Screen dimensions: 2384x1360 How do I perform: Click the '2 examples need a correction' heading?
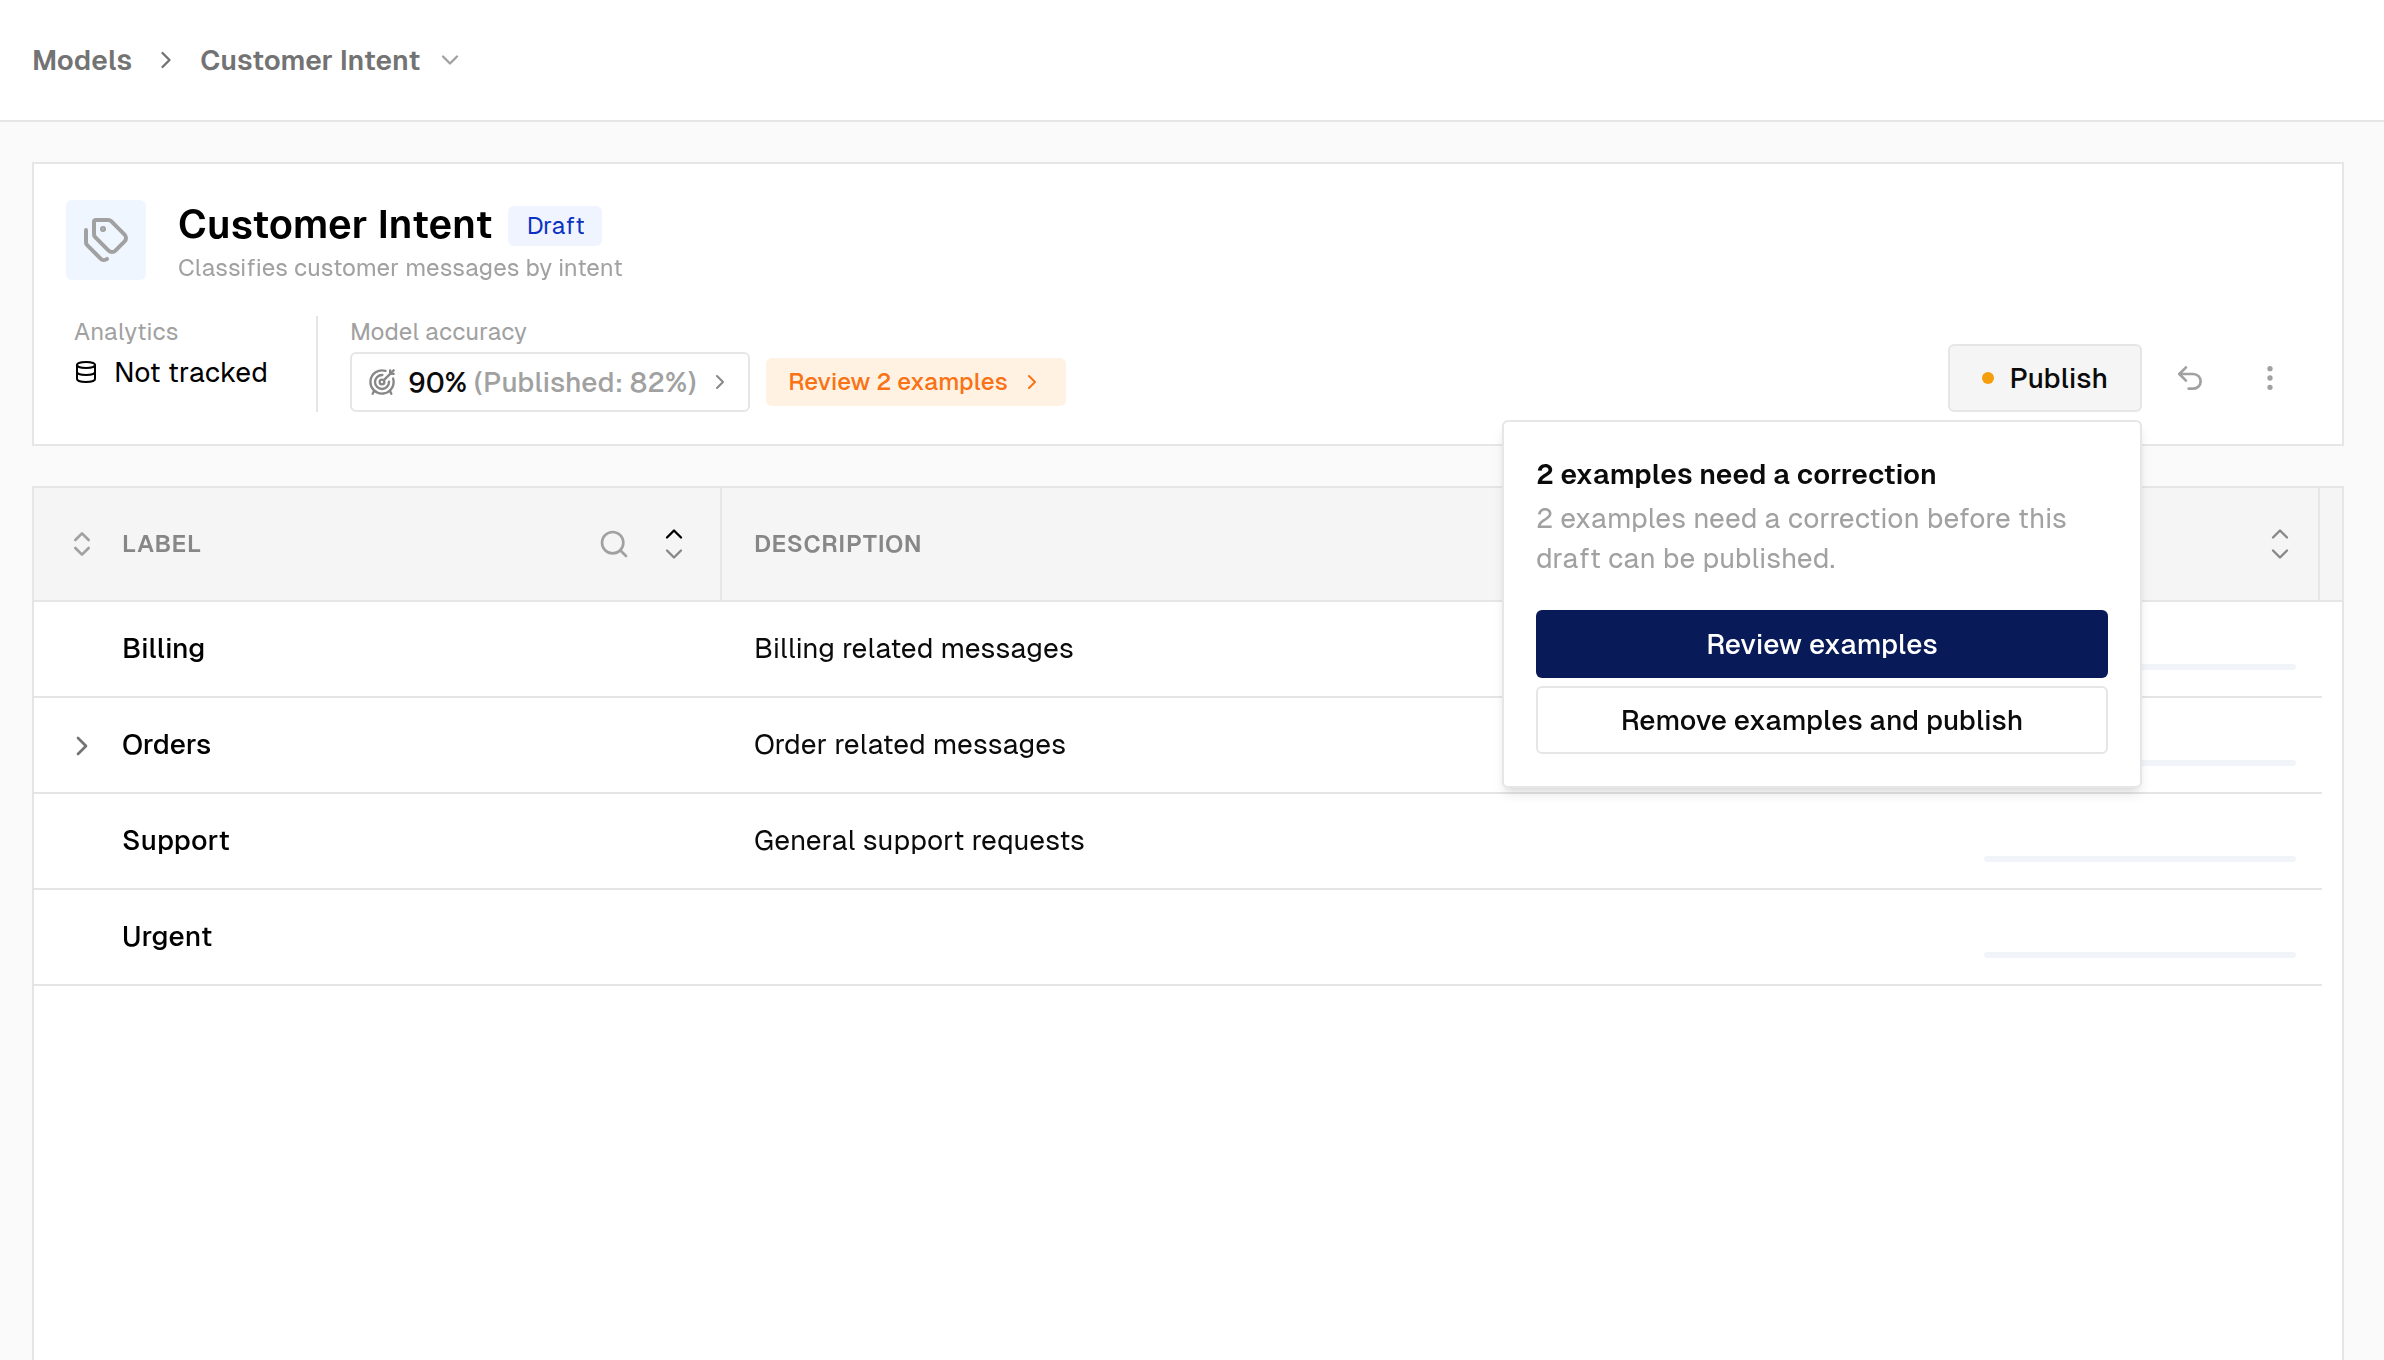point(1736,474)
